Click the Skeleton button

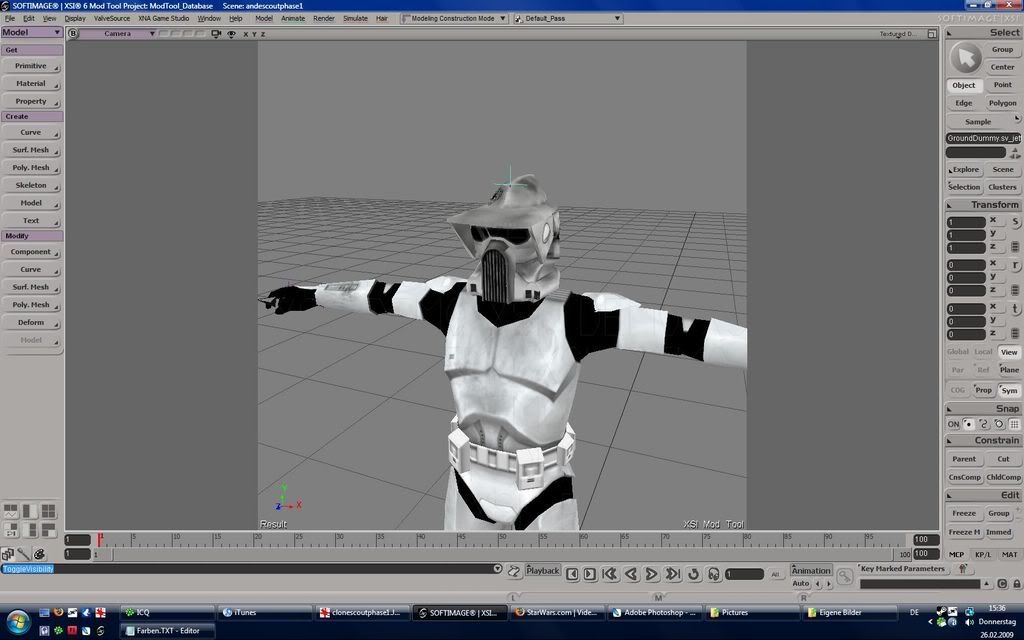point(31,185)
